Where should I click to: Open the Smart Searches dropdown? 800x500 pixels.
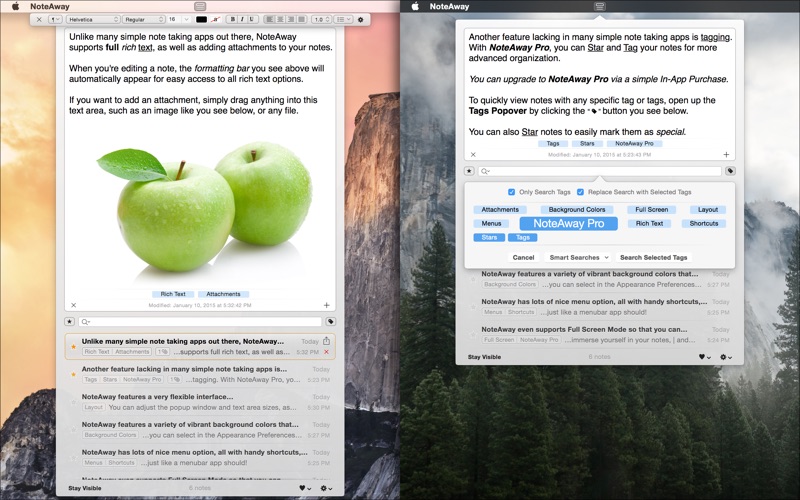pyautogui.click(x=579, y=258)
